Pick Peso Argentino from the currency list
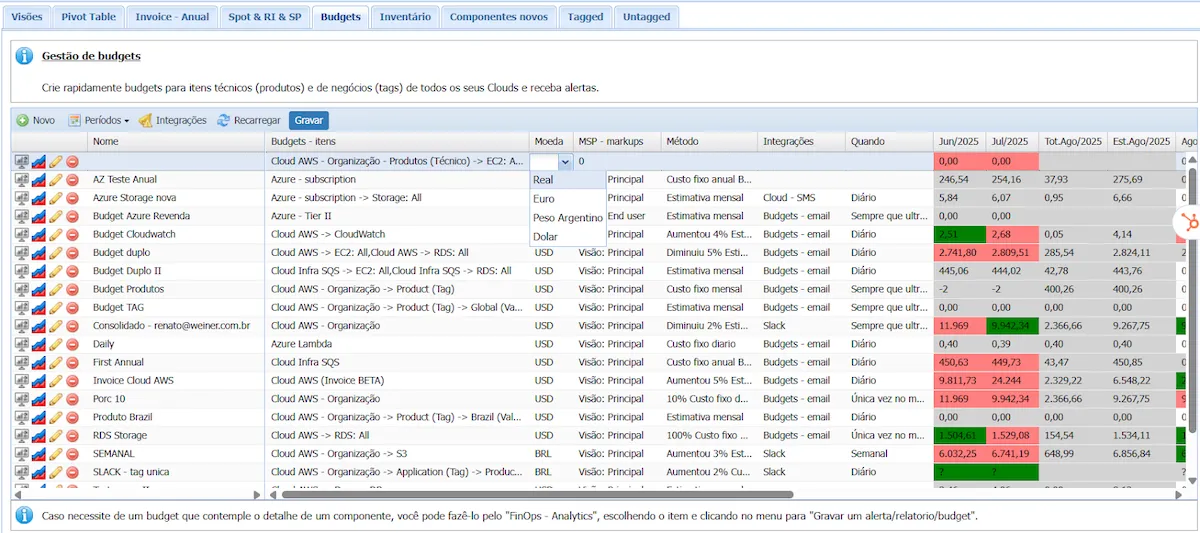The height and width of the screenshot is (533, 1200). tap(568, 218)
